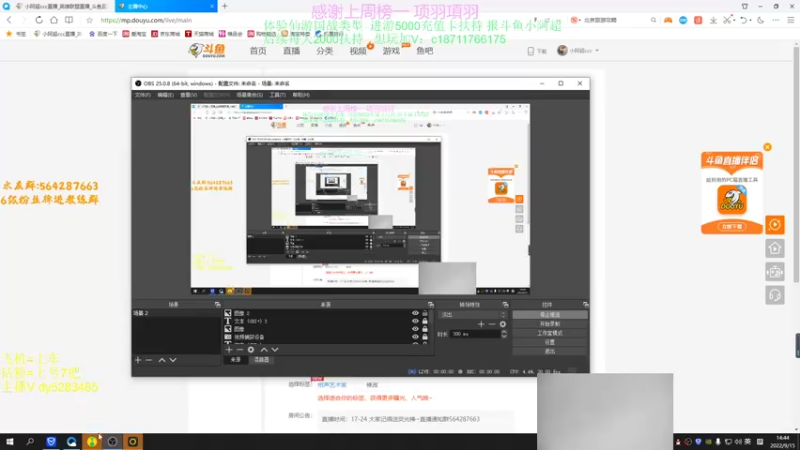Screen dimensions: 800x450
Task: Open the 百度一下 bookmark
Action: [x=103, y=34]
